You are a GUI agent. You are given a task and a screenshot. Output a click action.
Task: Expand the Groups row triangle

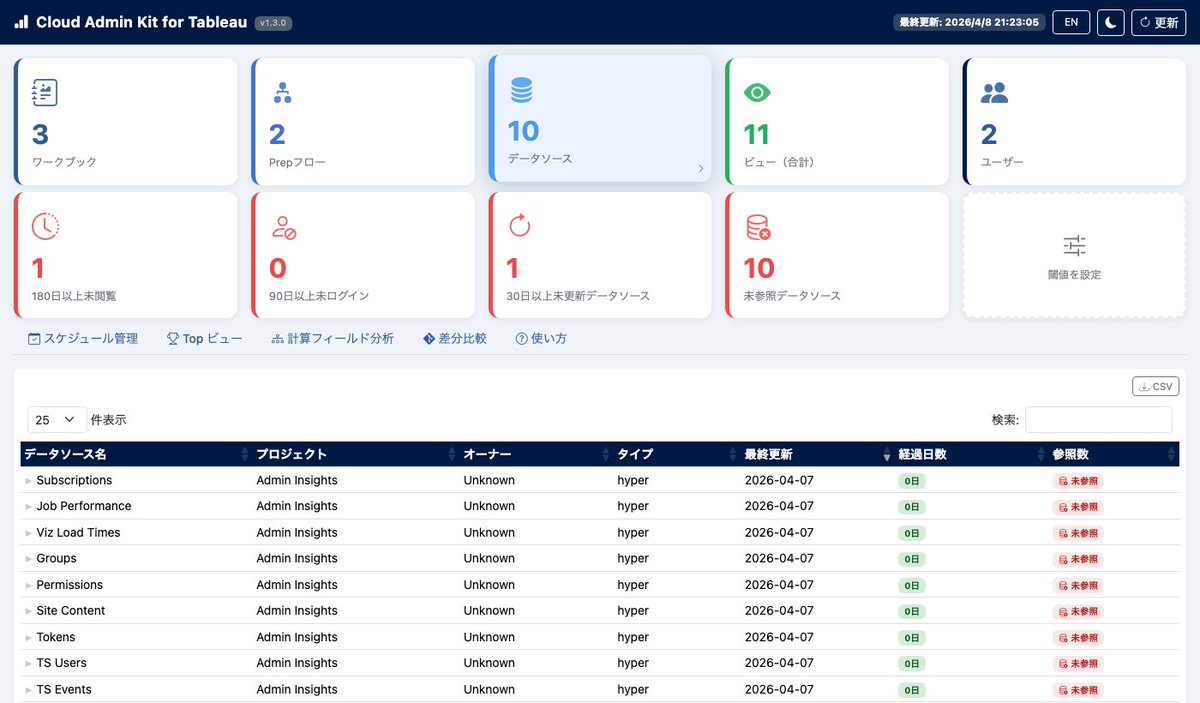click(x=28, y=559)
